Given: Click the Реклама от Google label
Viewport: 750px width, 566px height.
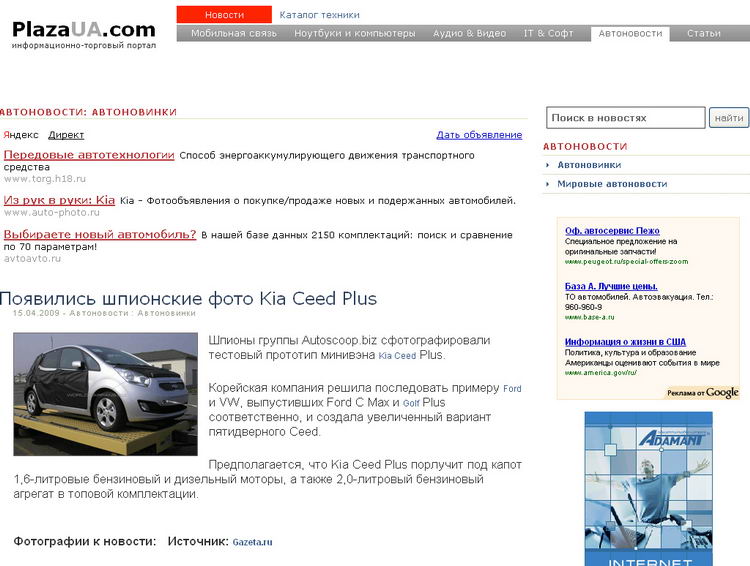Looking at the screenshot, I should tap(703, 393).
